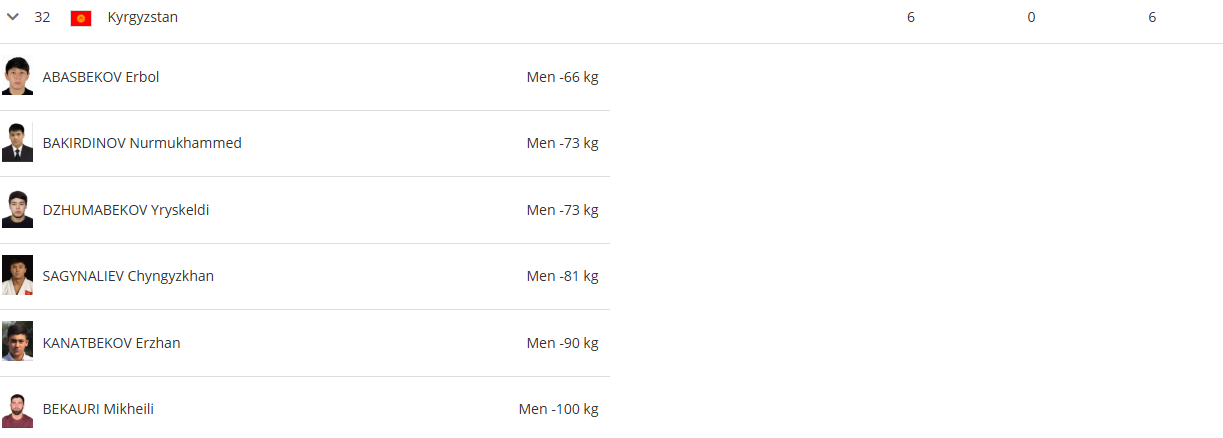
Task: Click DZHUMABEKOV Yryskeldi's profile photo
Action: [17, 210]
